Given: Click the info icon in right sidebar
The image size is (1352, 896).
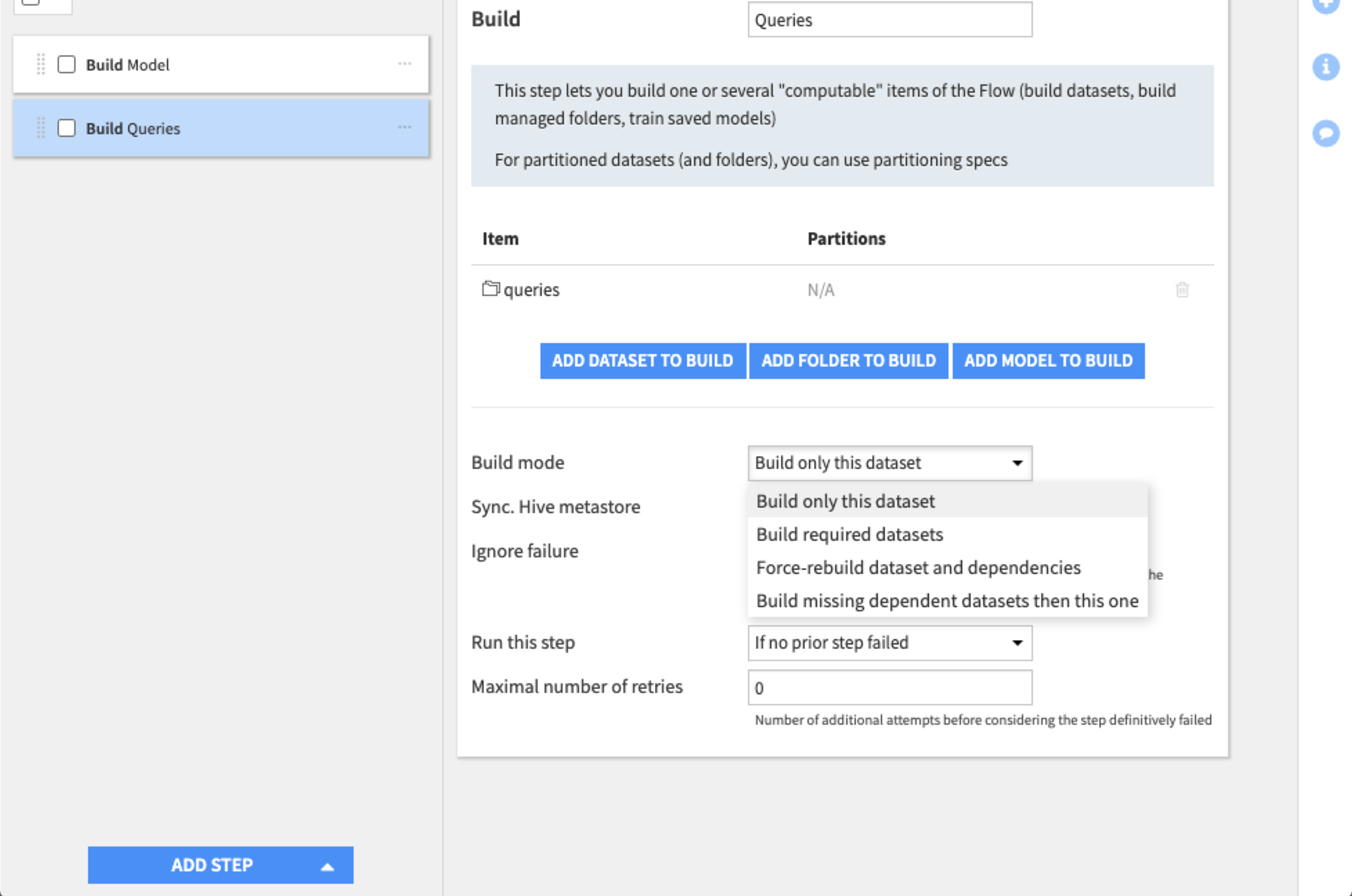Looking at the screenshot, I should (1326, 67).
